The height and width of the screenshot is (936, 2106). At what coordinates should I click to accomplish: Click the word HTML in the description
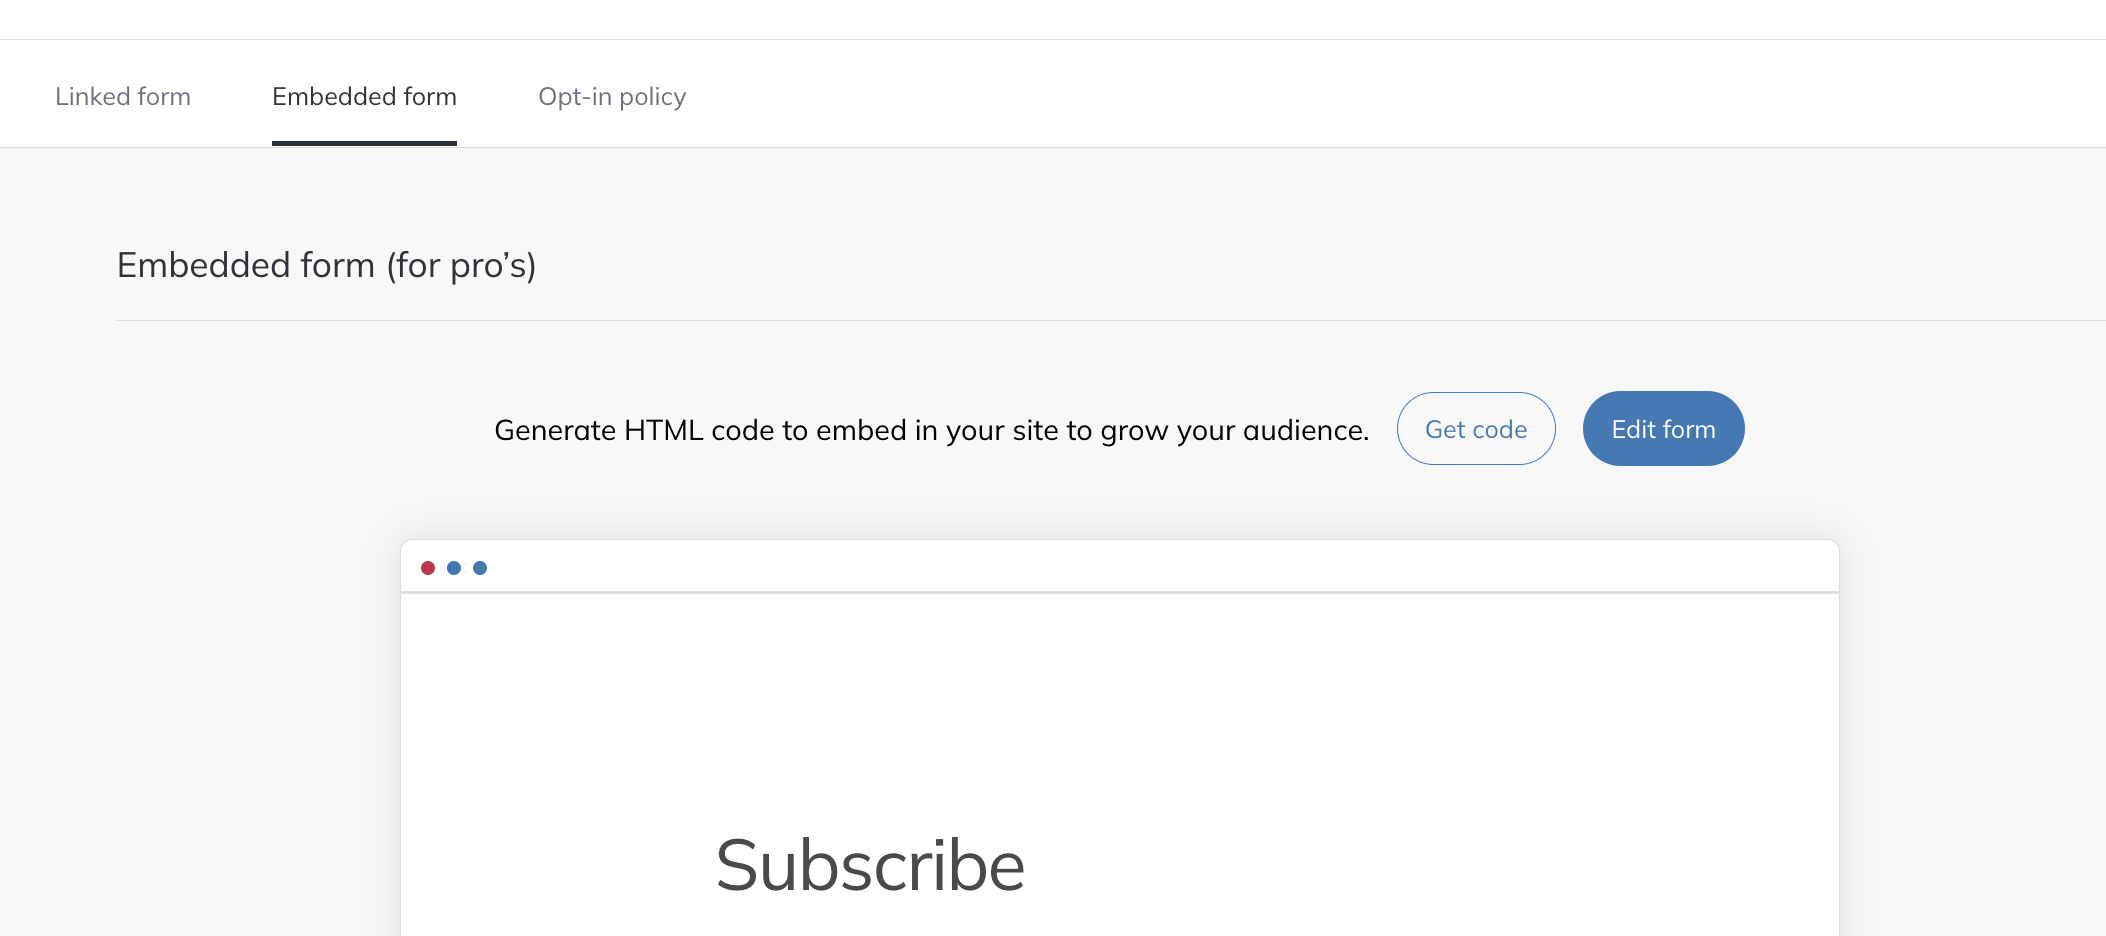pyautogui.click(x=663, y=430)
